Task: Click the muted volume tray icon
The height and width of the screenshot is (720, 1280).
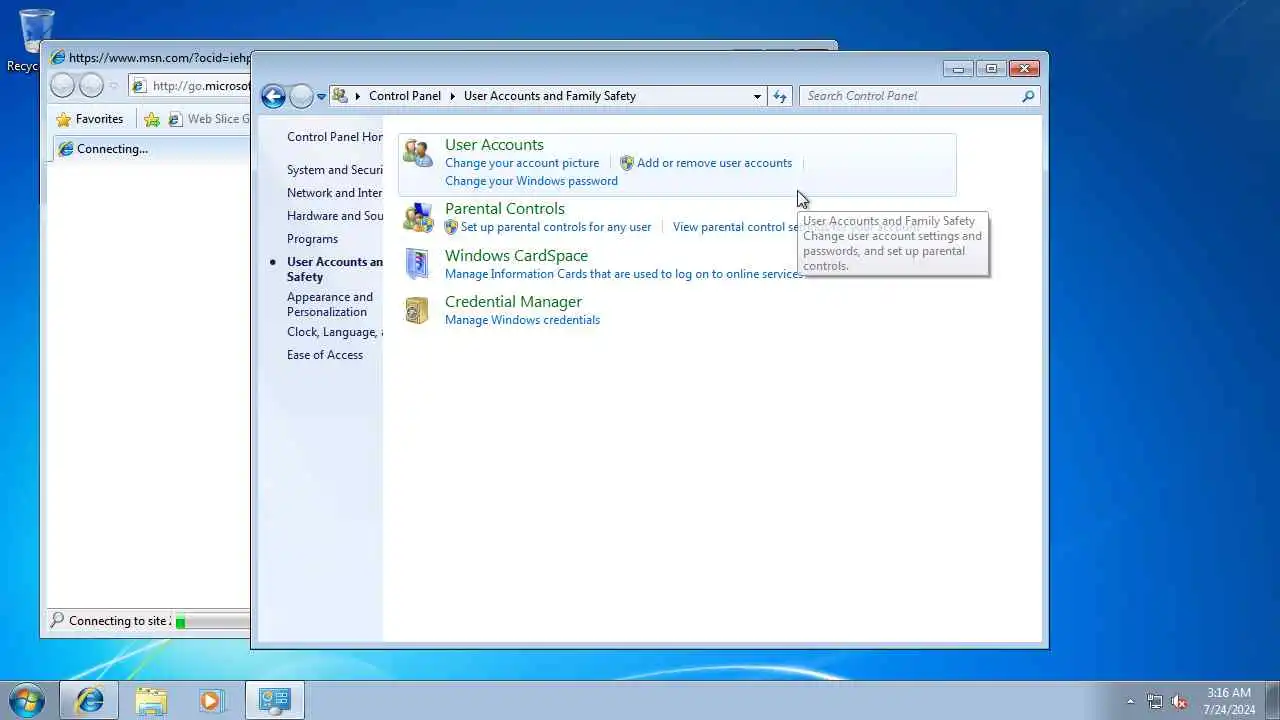Action: click(1179, 701)
